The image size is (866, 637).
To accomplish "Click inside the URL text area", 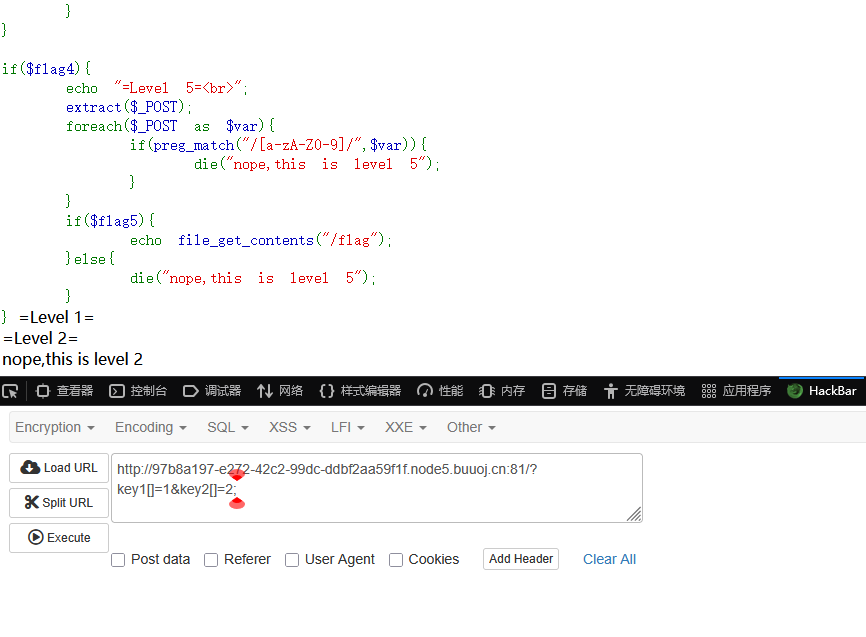I will pos(400,500).
